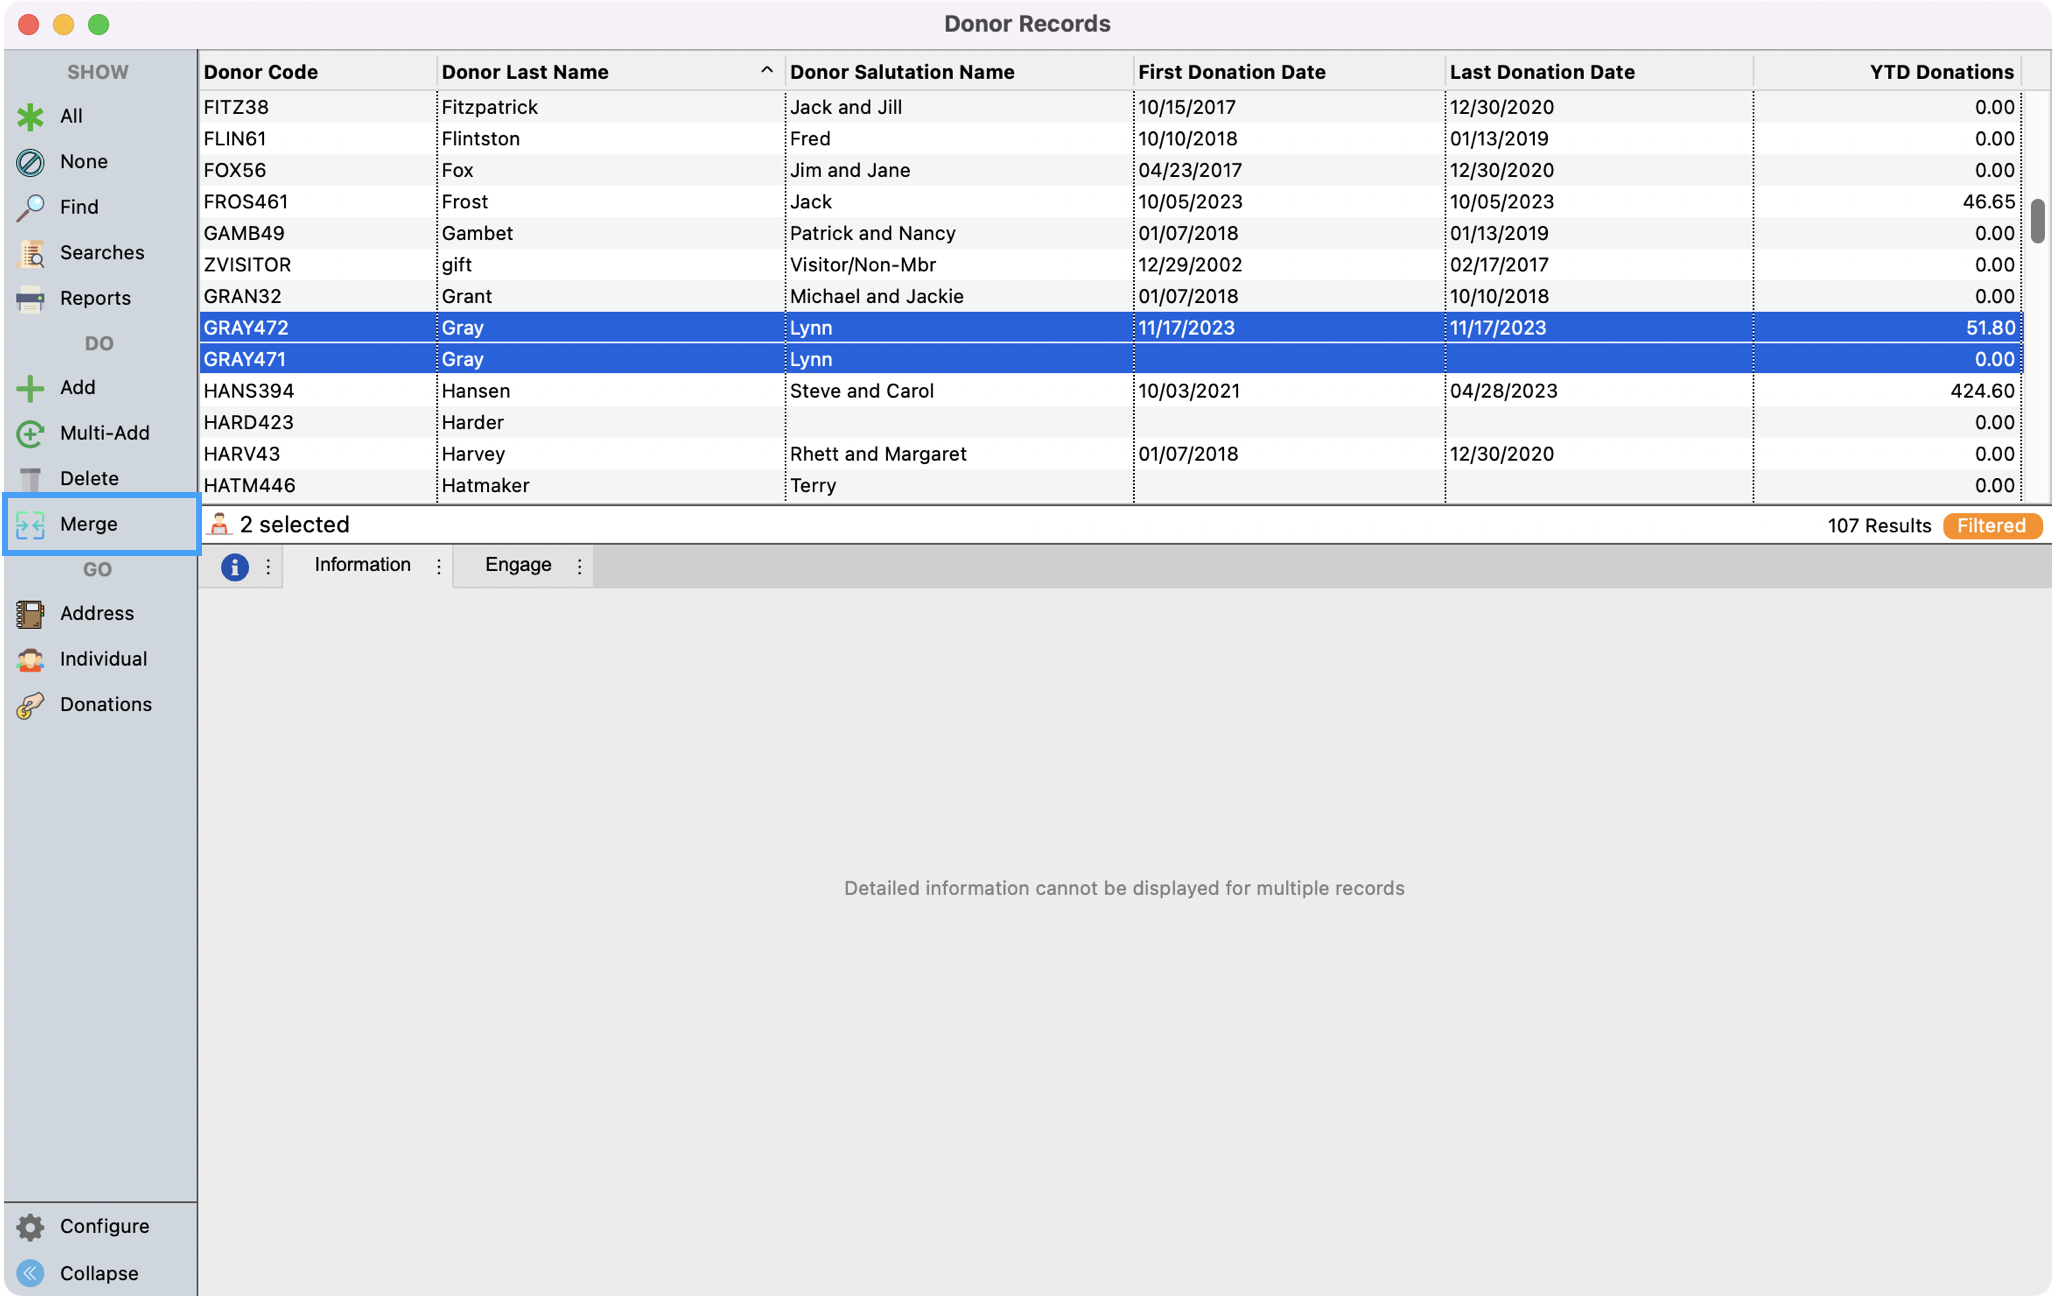Click the Reports printer icon
2052x1296 pixels.
[x=30, y=298]
